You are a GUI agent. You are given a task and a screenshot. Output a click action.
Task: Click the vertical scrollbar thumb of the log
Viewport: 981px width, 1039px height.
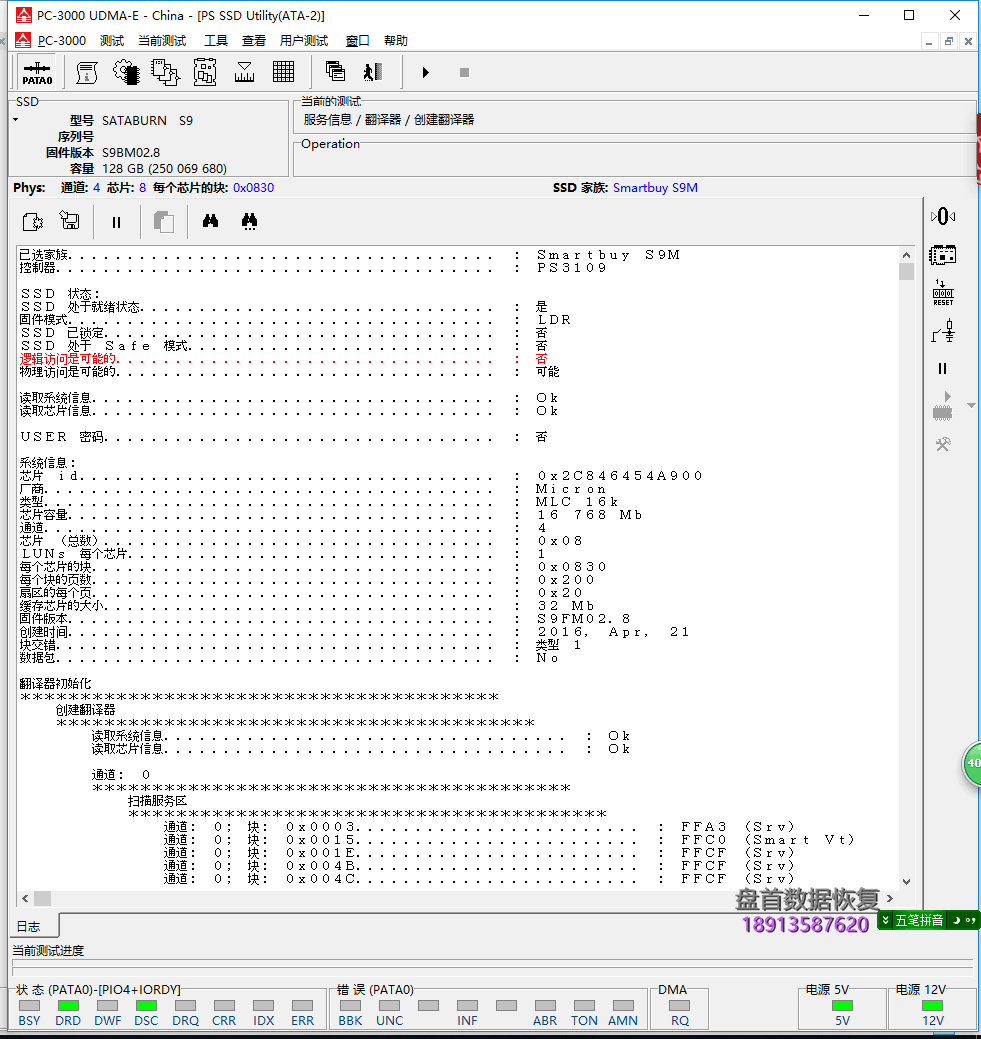[906, 272]
